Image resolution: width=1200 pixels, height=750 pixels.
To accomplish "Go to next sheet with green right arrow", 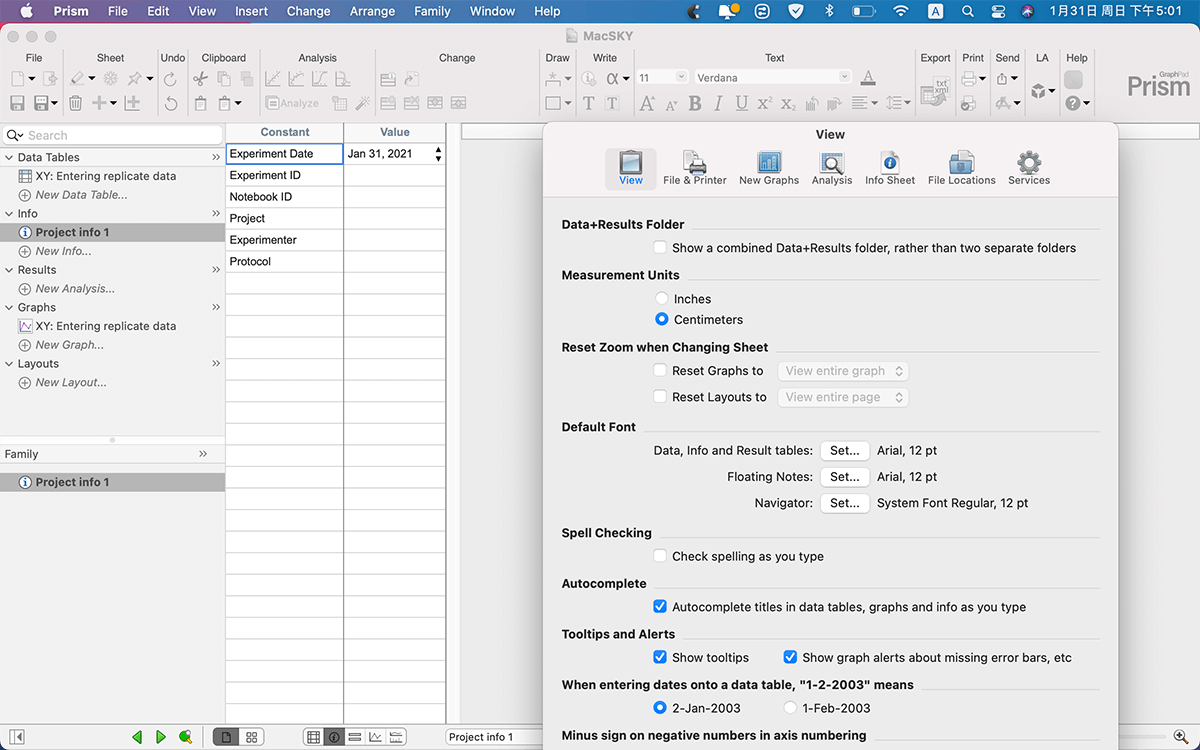I will 161,737.
